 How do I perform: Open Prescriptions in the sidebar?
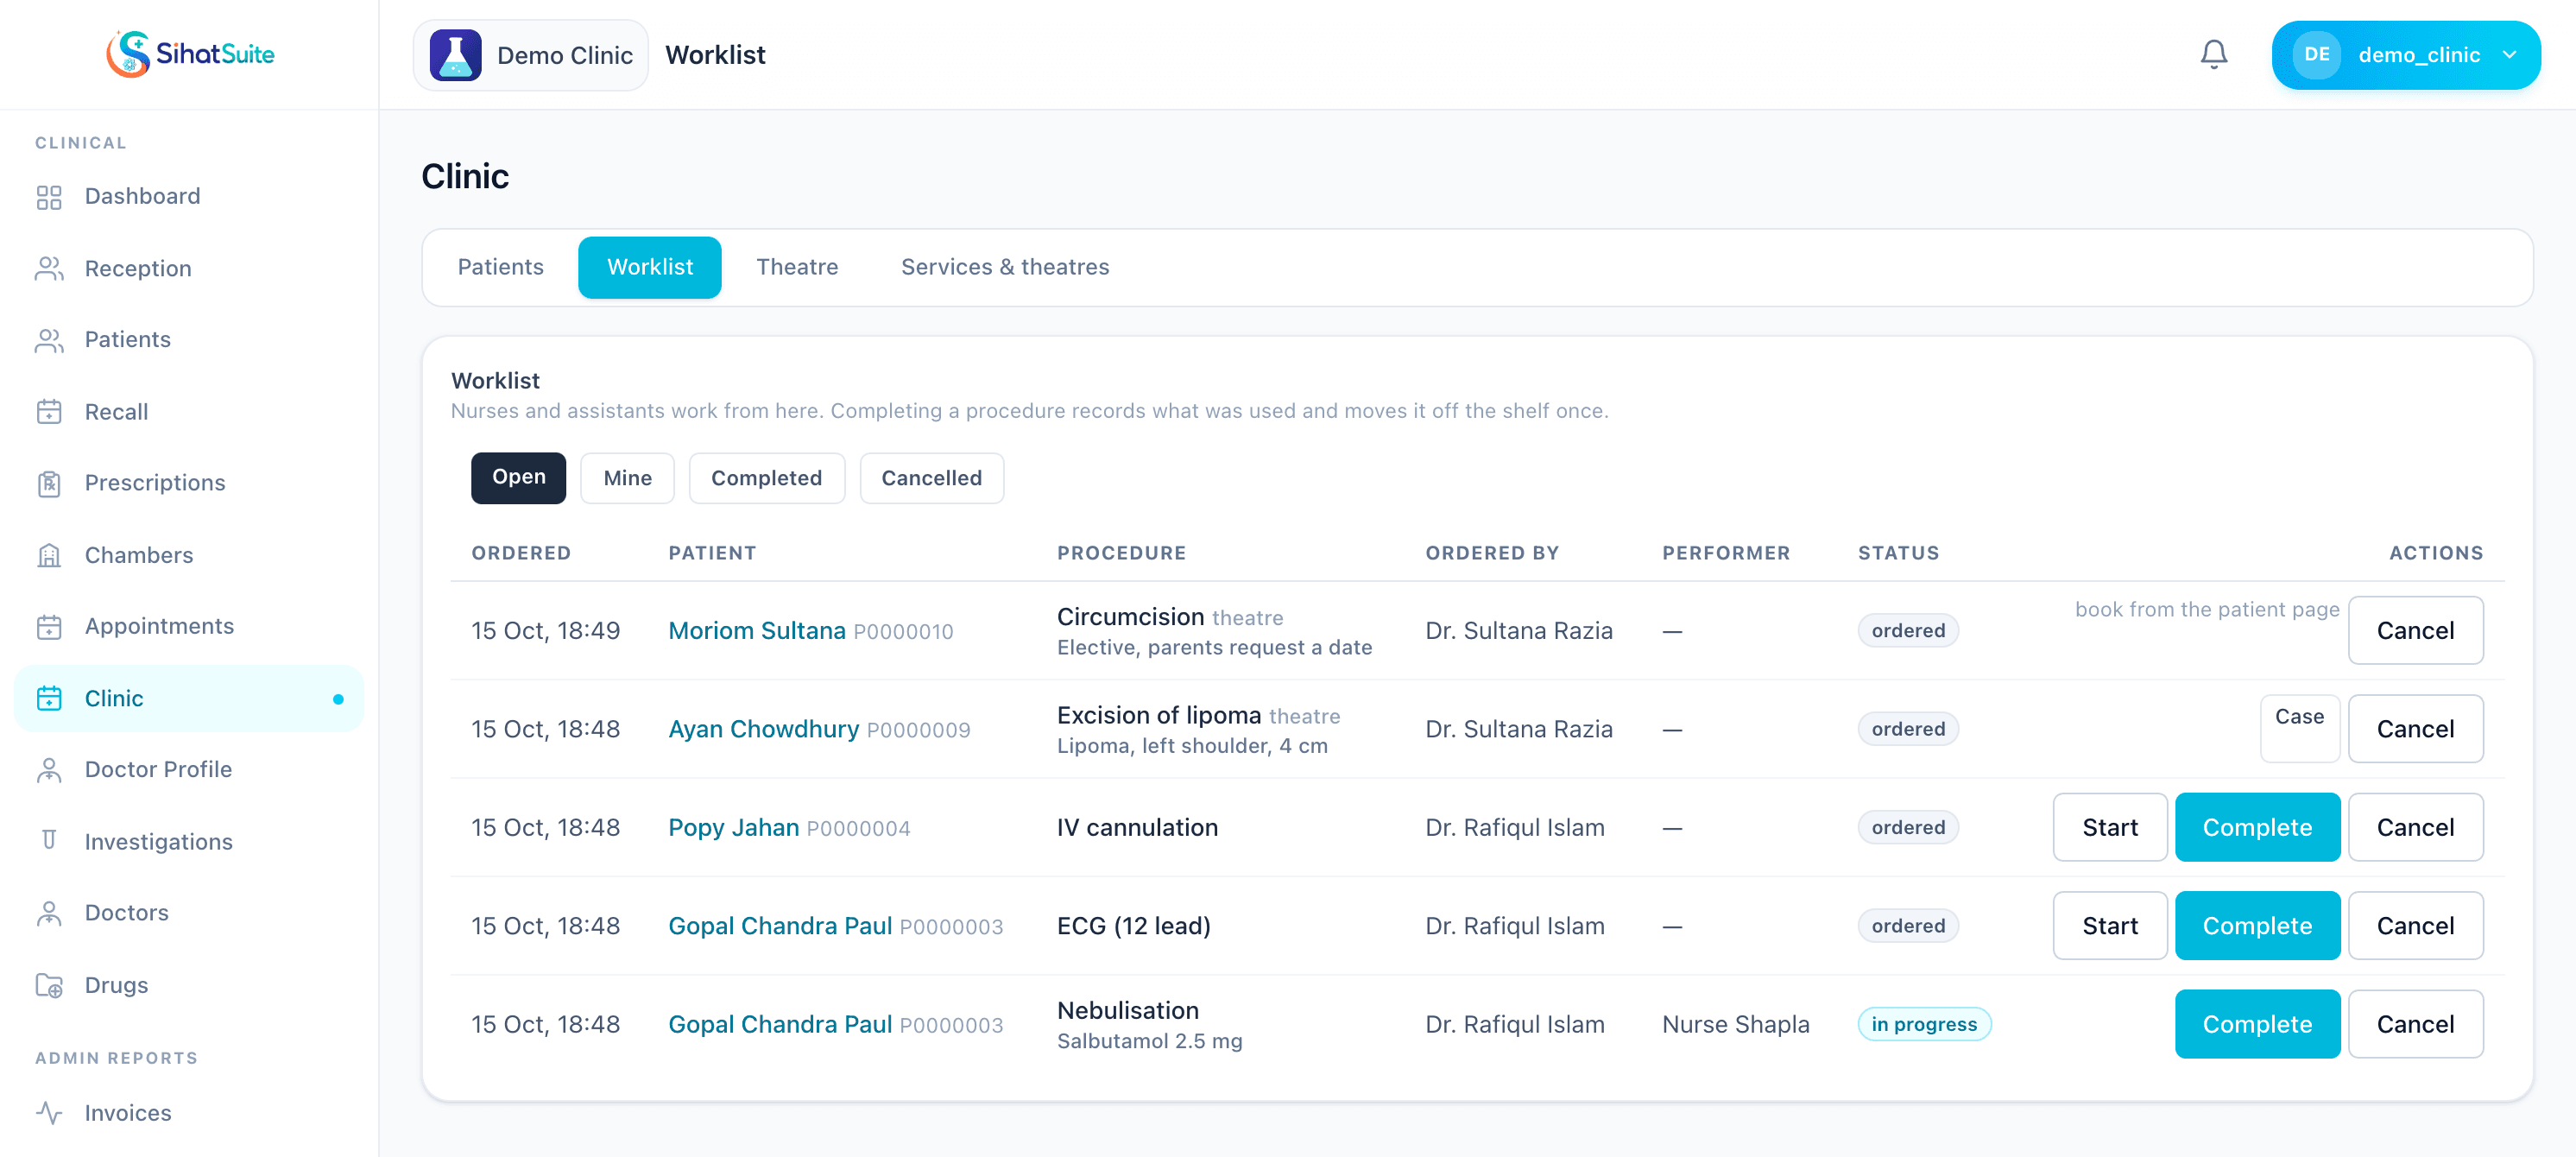click(x=189, y=483)
